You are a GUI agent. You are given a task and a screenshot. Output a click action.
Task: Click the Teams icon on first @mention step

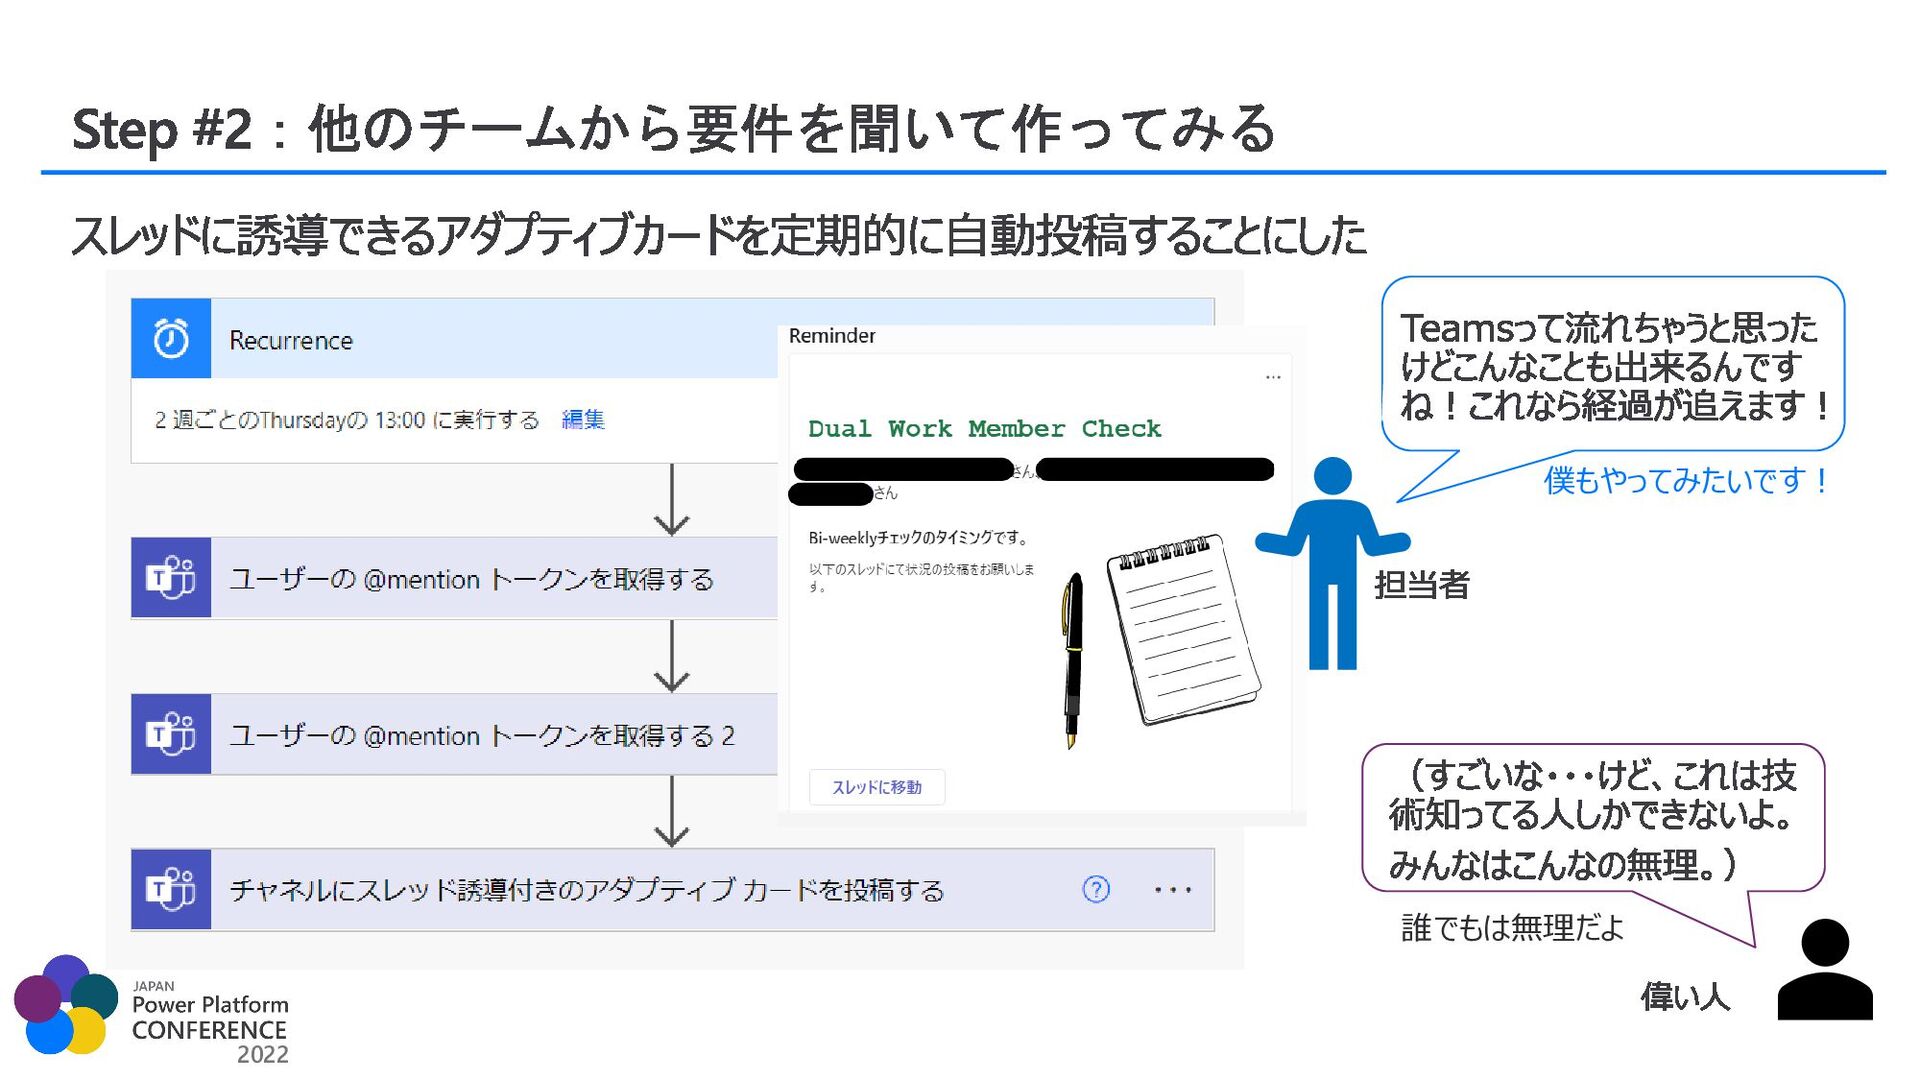click(x=171, y=578)
